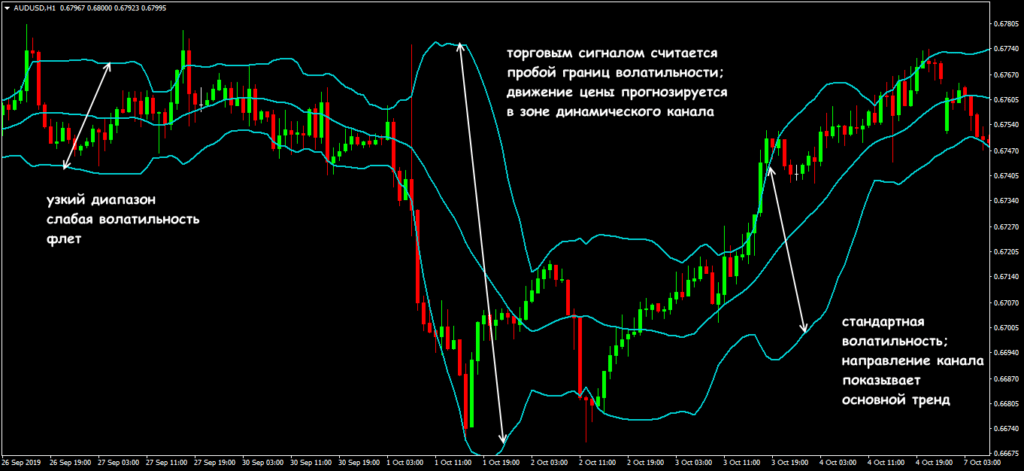This screenshot has width=1024, height=471.
Task: Click the 0.67405 price scale label
Action: click(x=1003, y=176)
